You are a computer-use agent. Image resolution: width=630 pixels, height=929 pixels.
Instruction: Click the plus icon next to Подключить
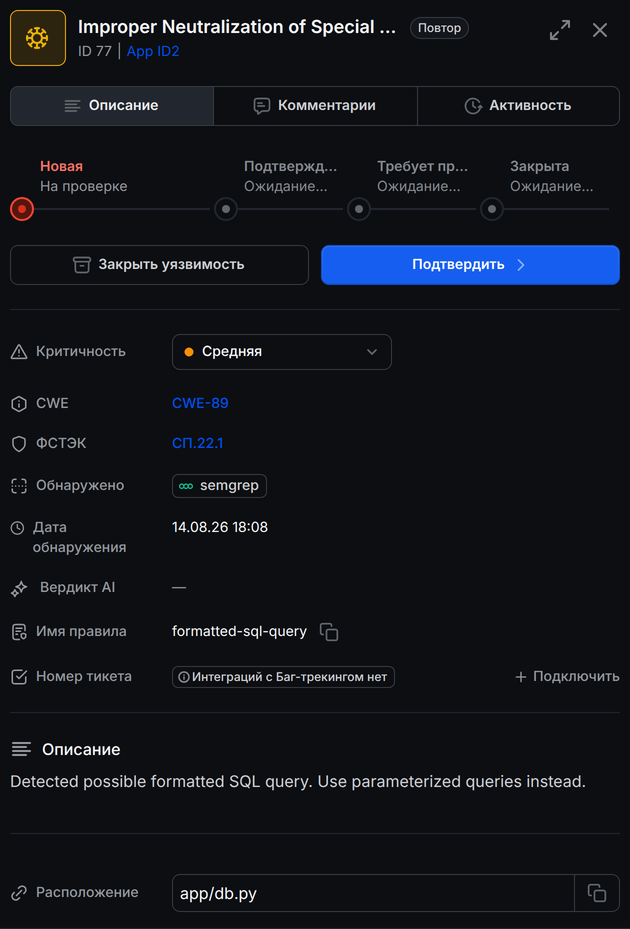(x=521, y=677)
